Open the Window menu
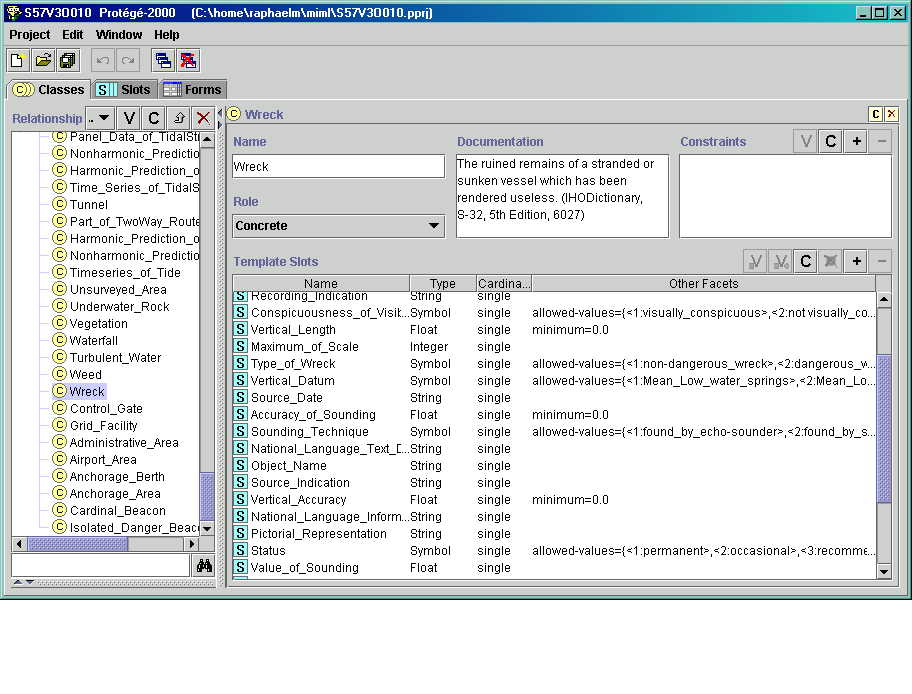Viewport: 912px width, 694px height. [119, 34]
